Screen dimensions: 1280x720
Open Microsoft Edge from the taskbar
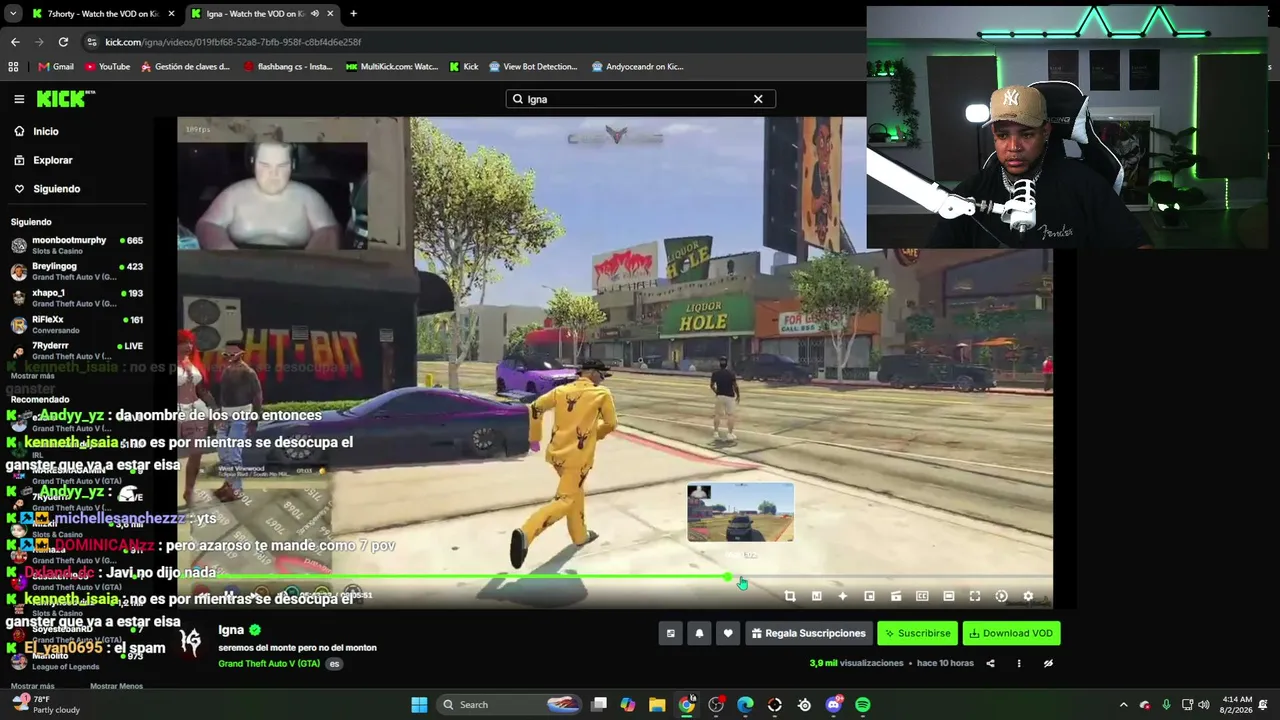(x=745, y=705)
